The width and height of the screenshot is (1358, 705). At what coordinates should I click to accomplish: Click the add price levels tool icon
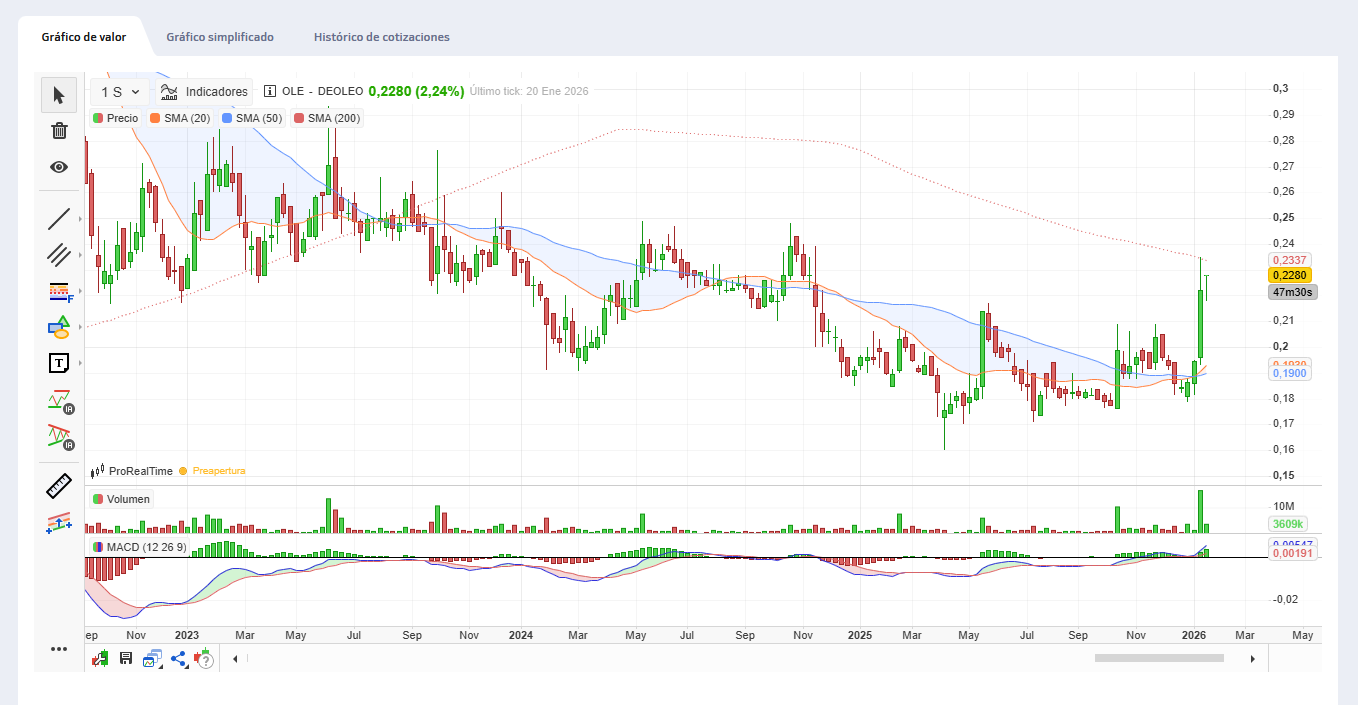59,523
